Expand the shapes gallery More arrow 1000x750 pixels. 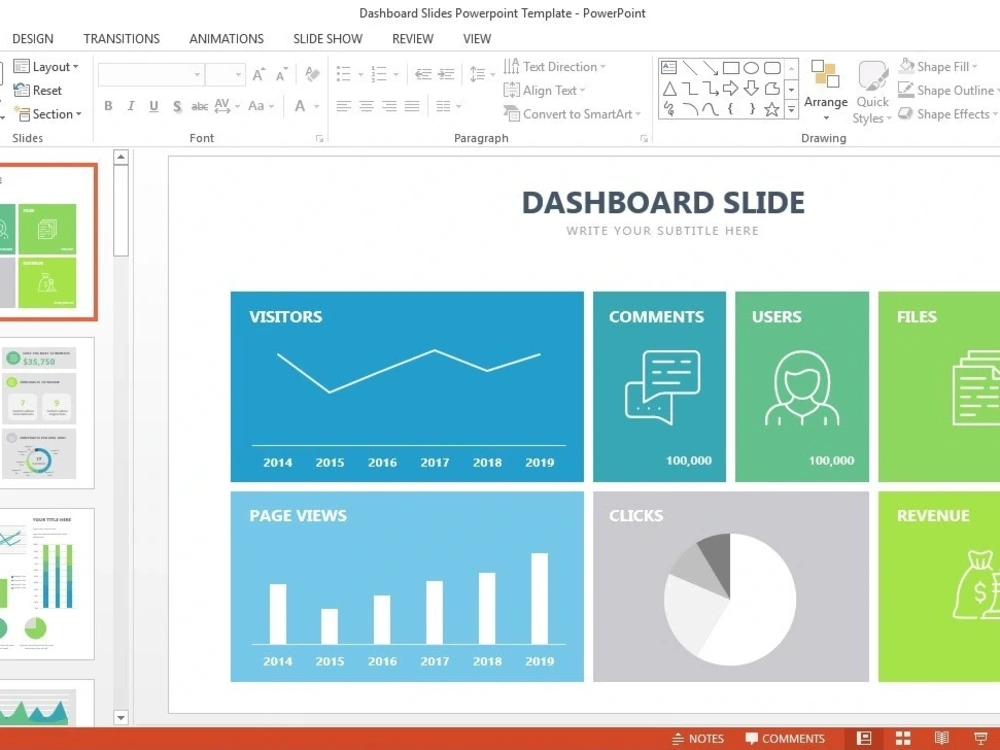click(x=791, y=110)
